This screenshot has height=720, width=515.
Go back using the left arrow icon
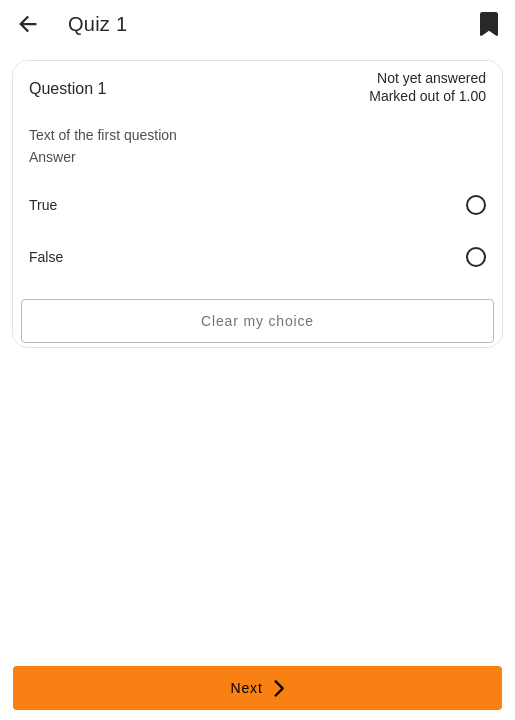click(x=28, y=24)
